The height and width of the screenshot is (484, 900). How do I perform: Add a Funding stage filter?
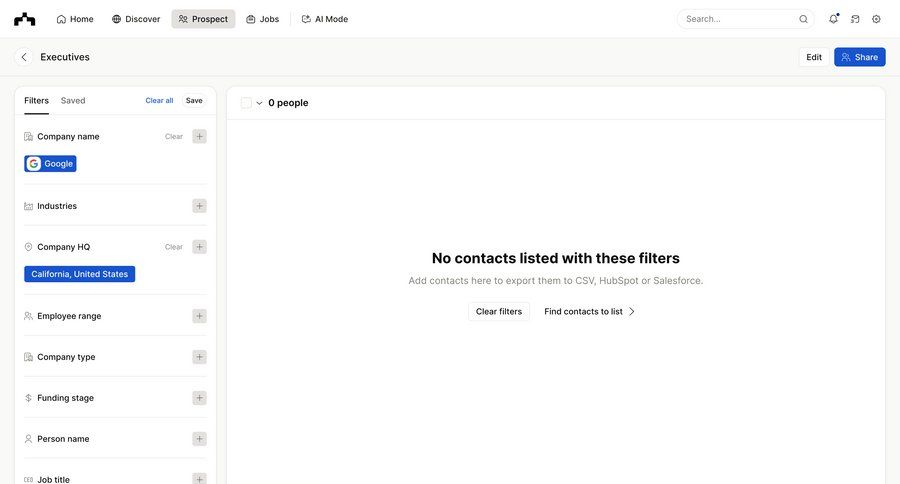[x=199, y=398]
